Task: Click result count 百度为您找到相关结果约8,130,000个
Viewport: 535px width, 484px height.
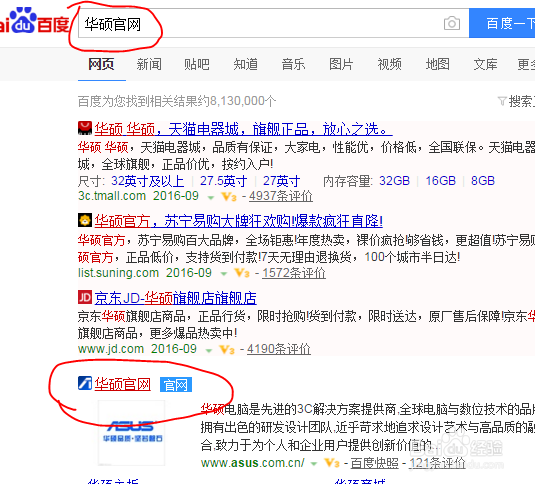Action: click(x=177, y=101)
